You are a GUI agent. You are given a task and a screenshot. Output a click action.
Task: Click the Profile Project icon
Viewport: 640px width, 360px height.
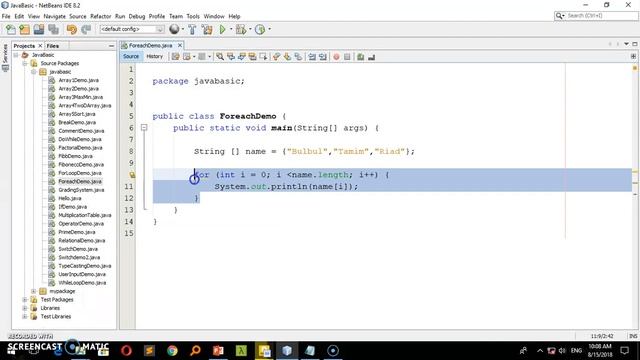(x=260, y=29)
